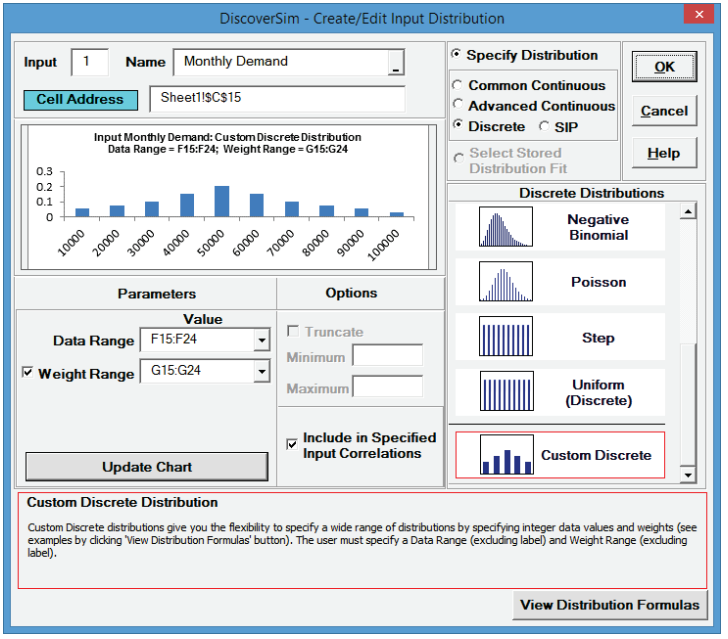This screenshot has height=639, width=728.
Task: Click the Poisson label
Action: (x=598, y=282)
